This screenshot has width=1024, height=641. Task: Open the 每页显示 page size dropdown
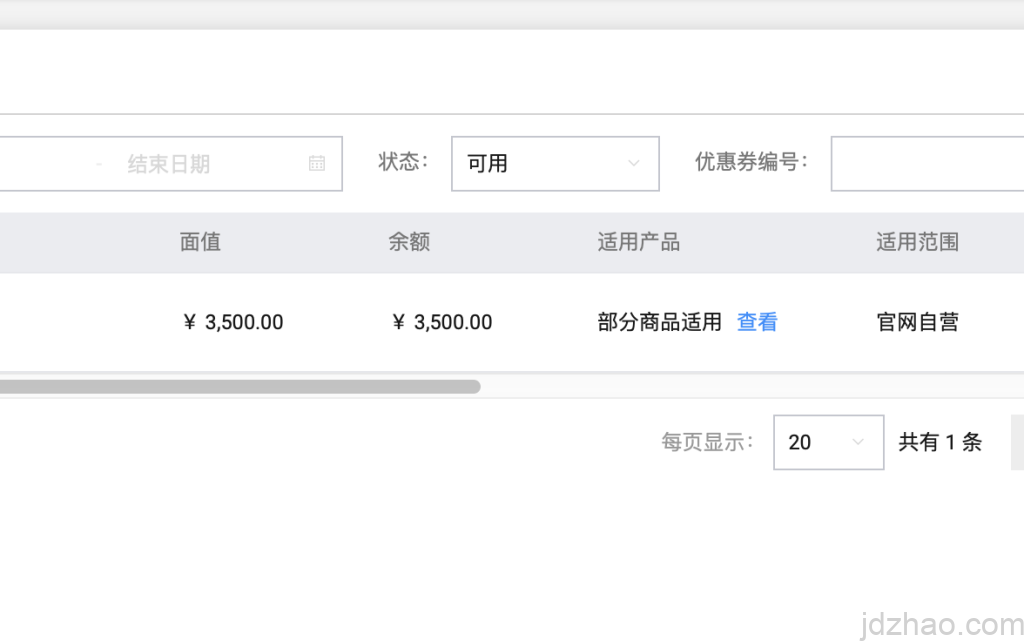(x=828, y=442)
